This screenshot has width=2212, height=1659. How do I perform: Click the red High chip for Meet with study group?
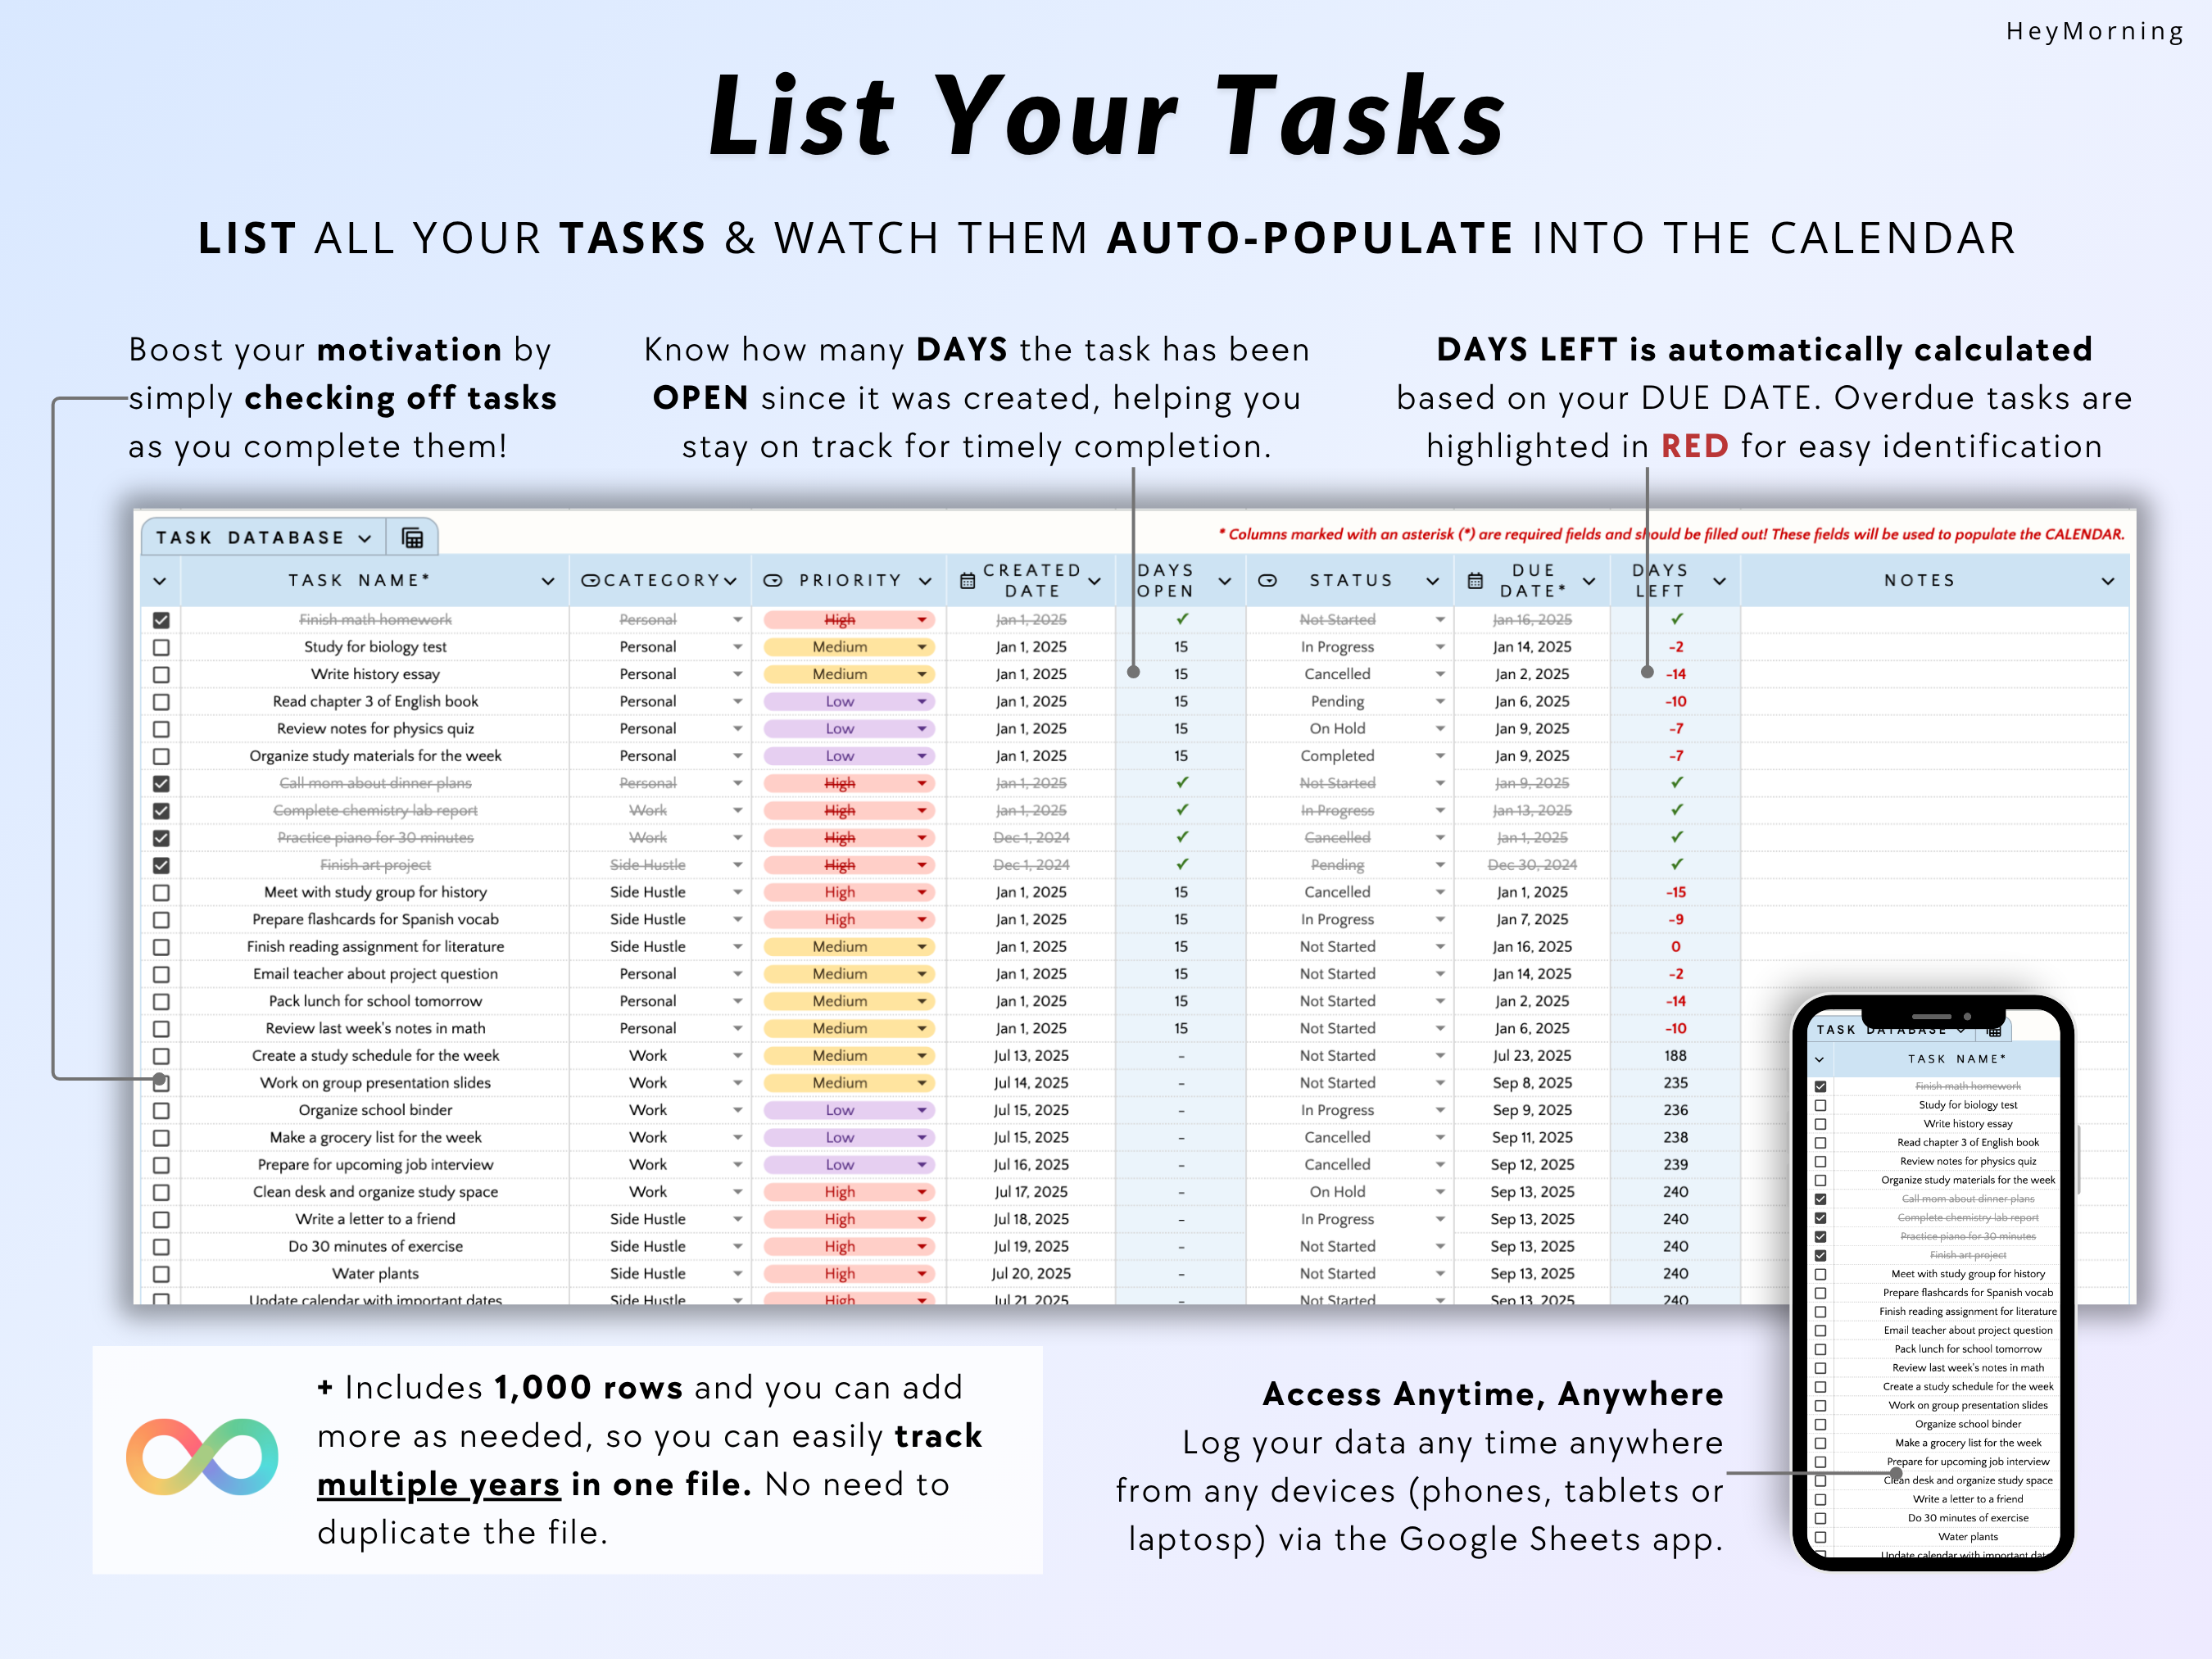pyautogui.click(x=840, y=892)
